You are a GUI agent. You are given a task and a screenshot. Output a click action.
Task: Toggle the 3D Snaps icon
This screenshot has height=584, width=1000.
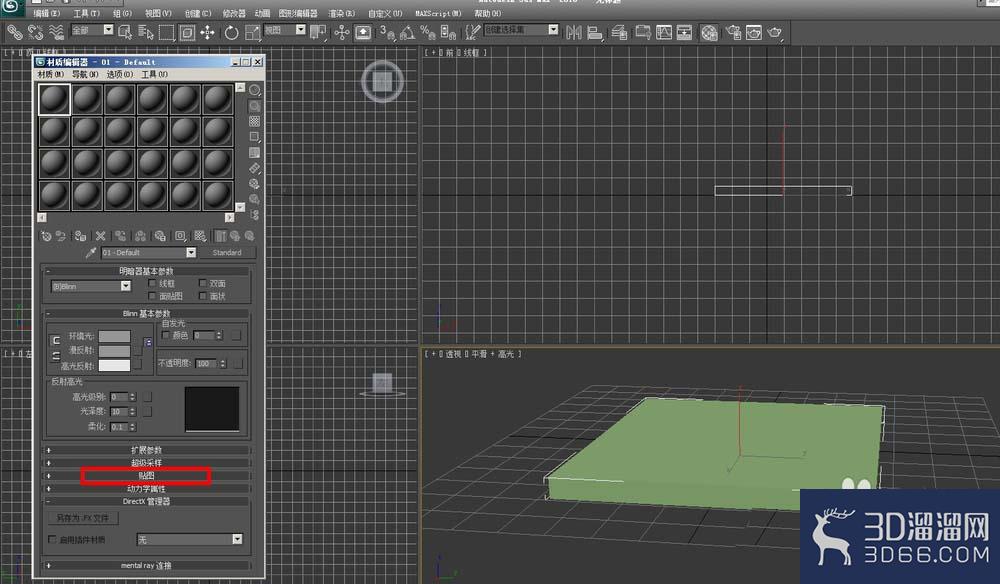[x=386, y=33]
